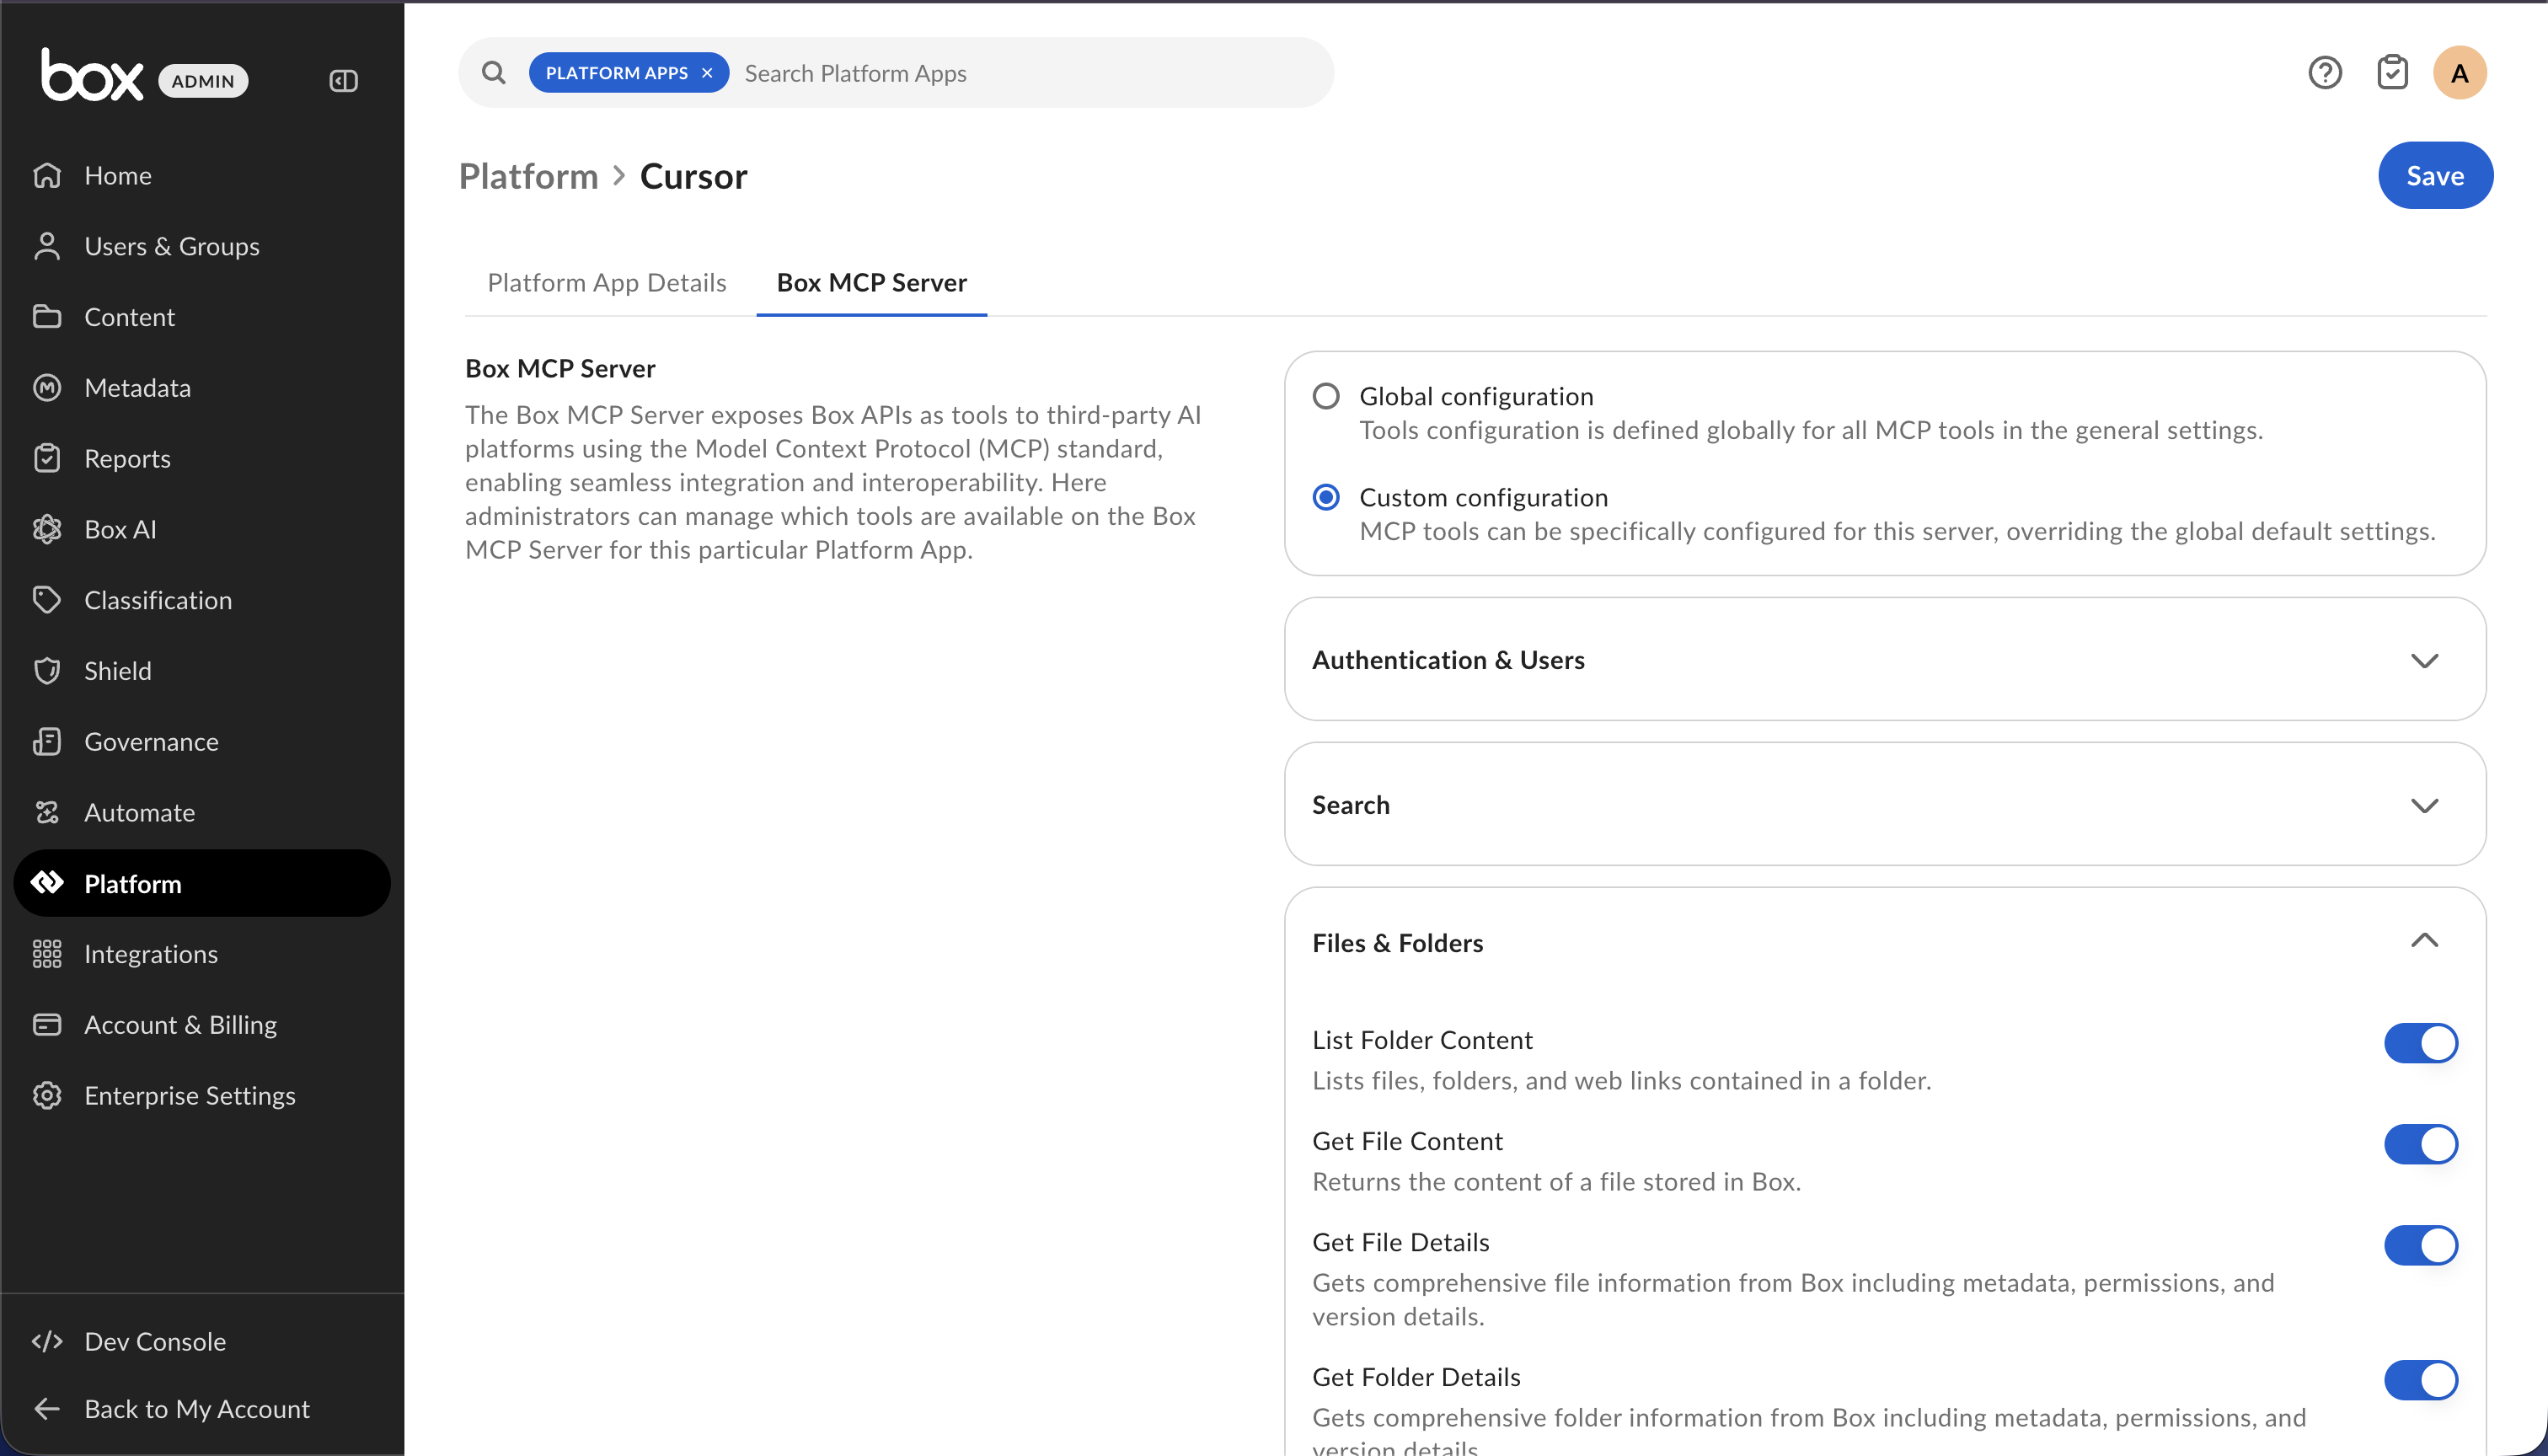Screen dimensions: 2548x1456
Task: Click the Reports clipboard icon
Action: (47, 458)
